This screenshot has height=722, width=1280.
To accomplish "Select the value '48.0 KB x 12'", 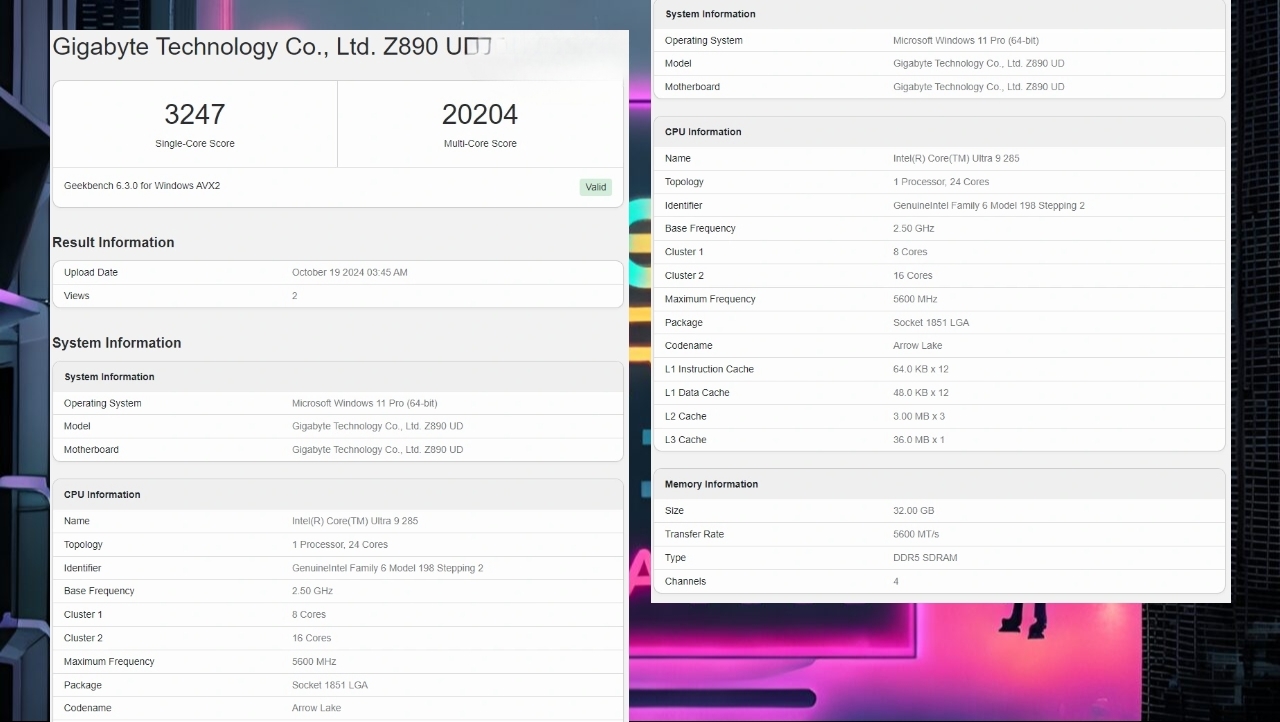I will pyautogui.click(x=921, y=393).
